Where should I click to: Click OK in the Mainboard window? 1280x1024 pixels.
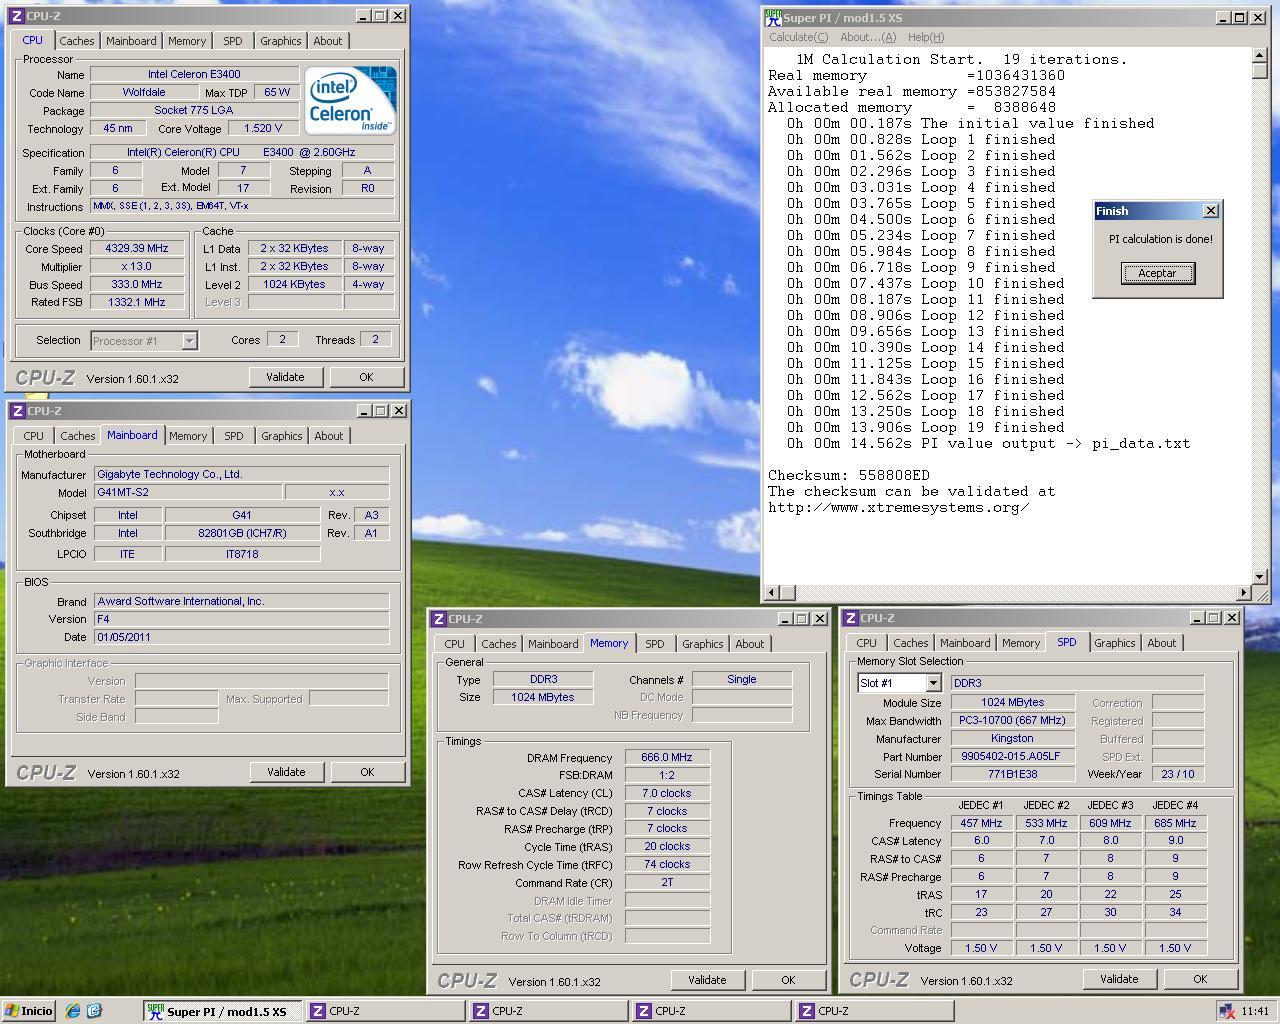(x=367, y=772)
